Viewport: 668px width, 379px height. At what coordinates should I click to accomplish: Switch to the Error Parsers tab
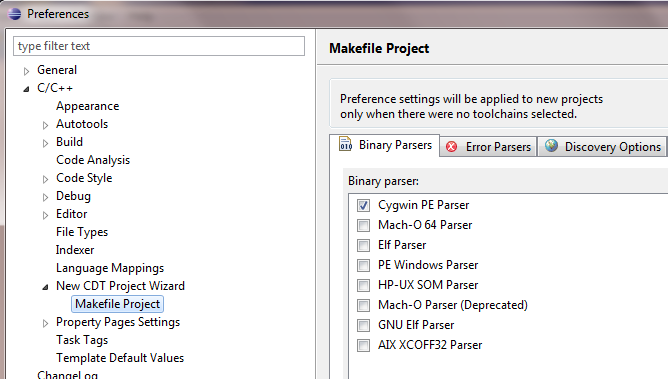point(488,147)
